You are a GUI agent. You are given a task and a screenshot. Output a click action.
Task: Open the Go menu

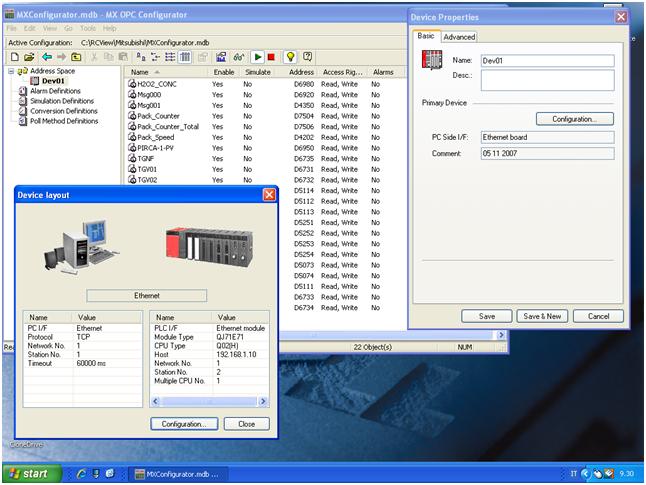[x=68, y=28]
